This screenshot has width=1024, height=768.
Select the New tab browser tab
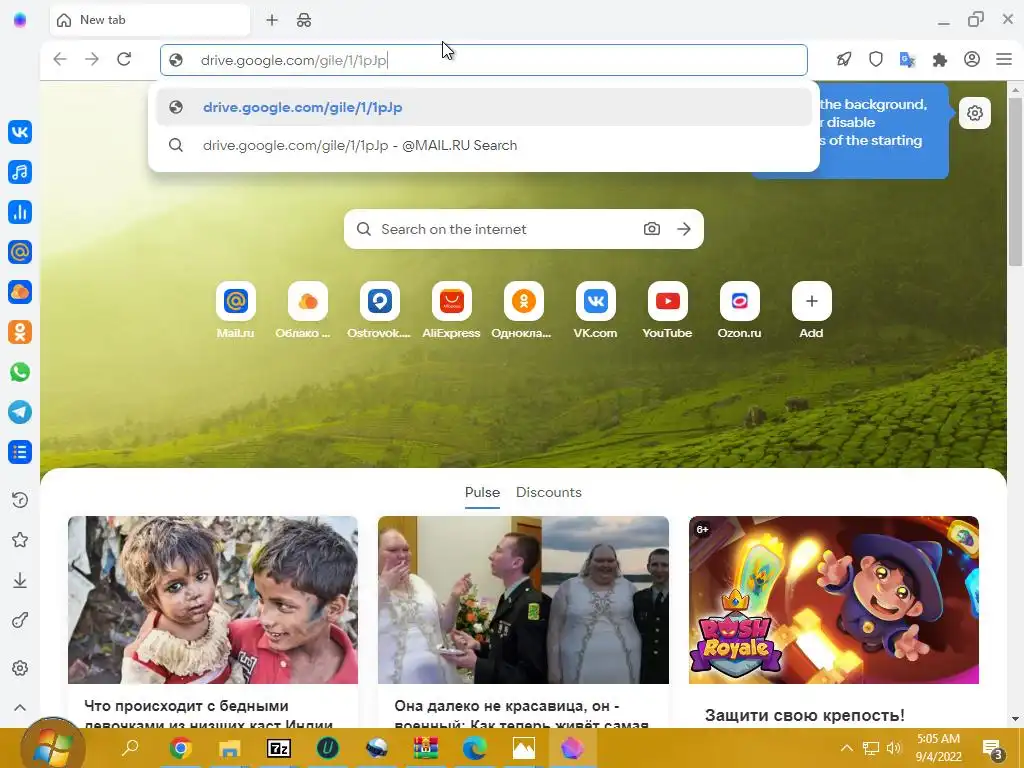[150, 20]
